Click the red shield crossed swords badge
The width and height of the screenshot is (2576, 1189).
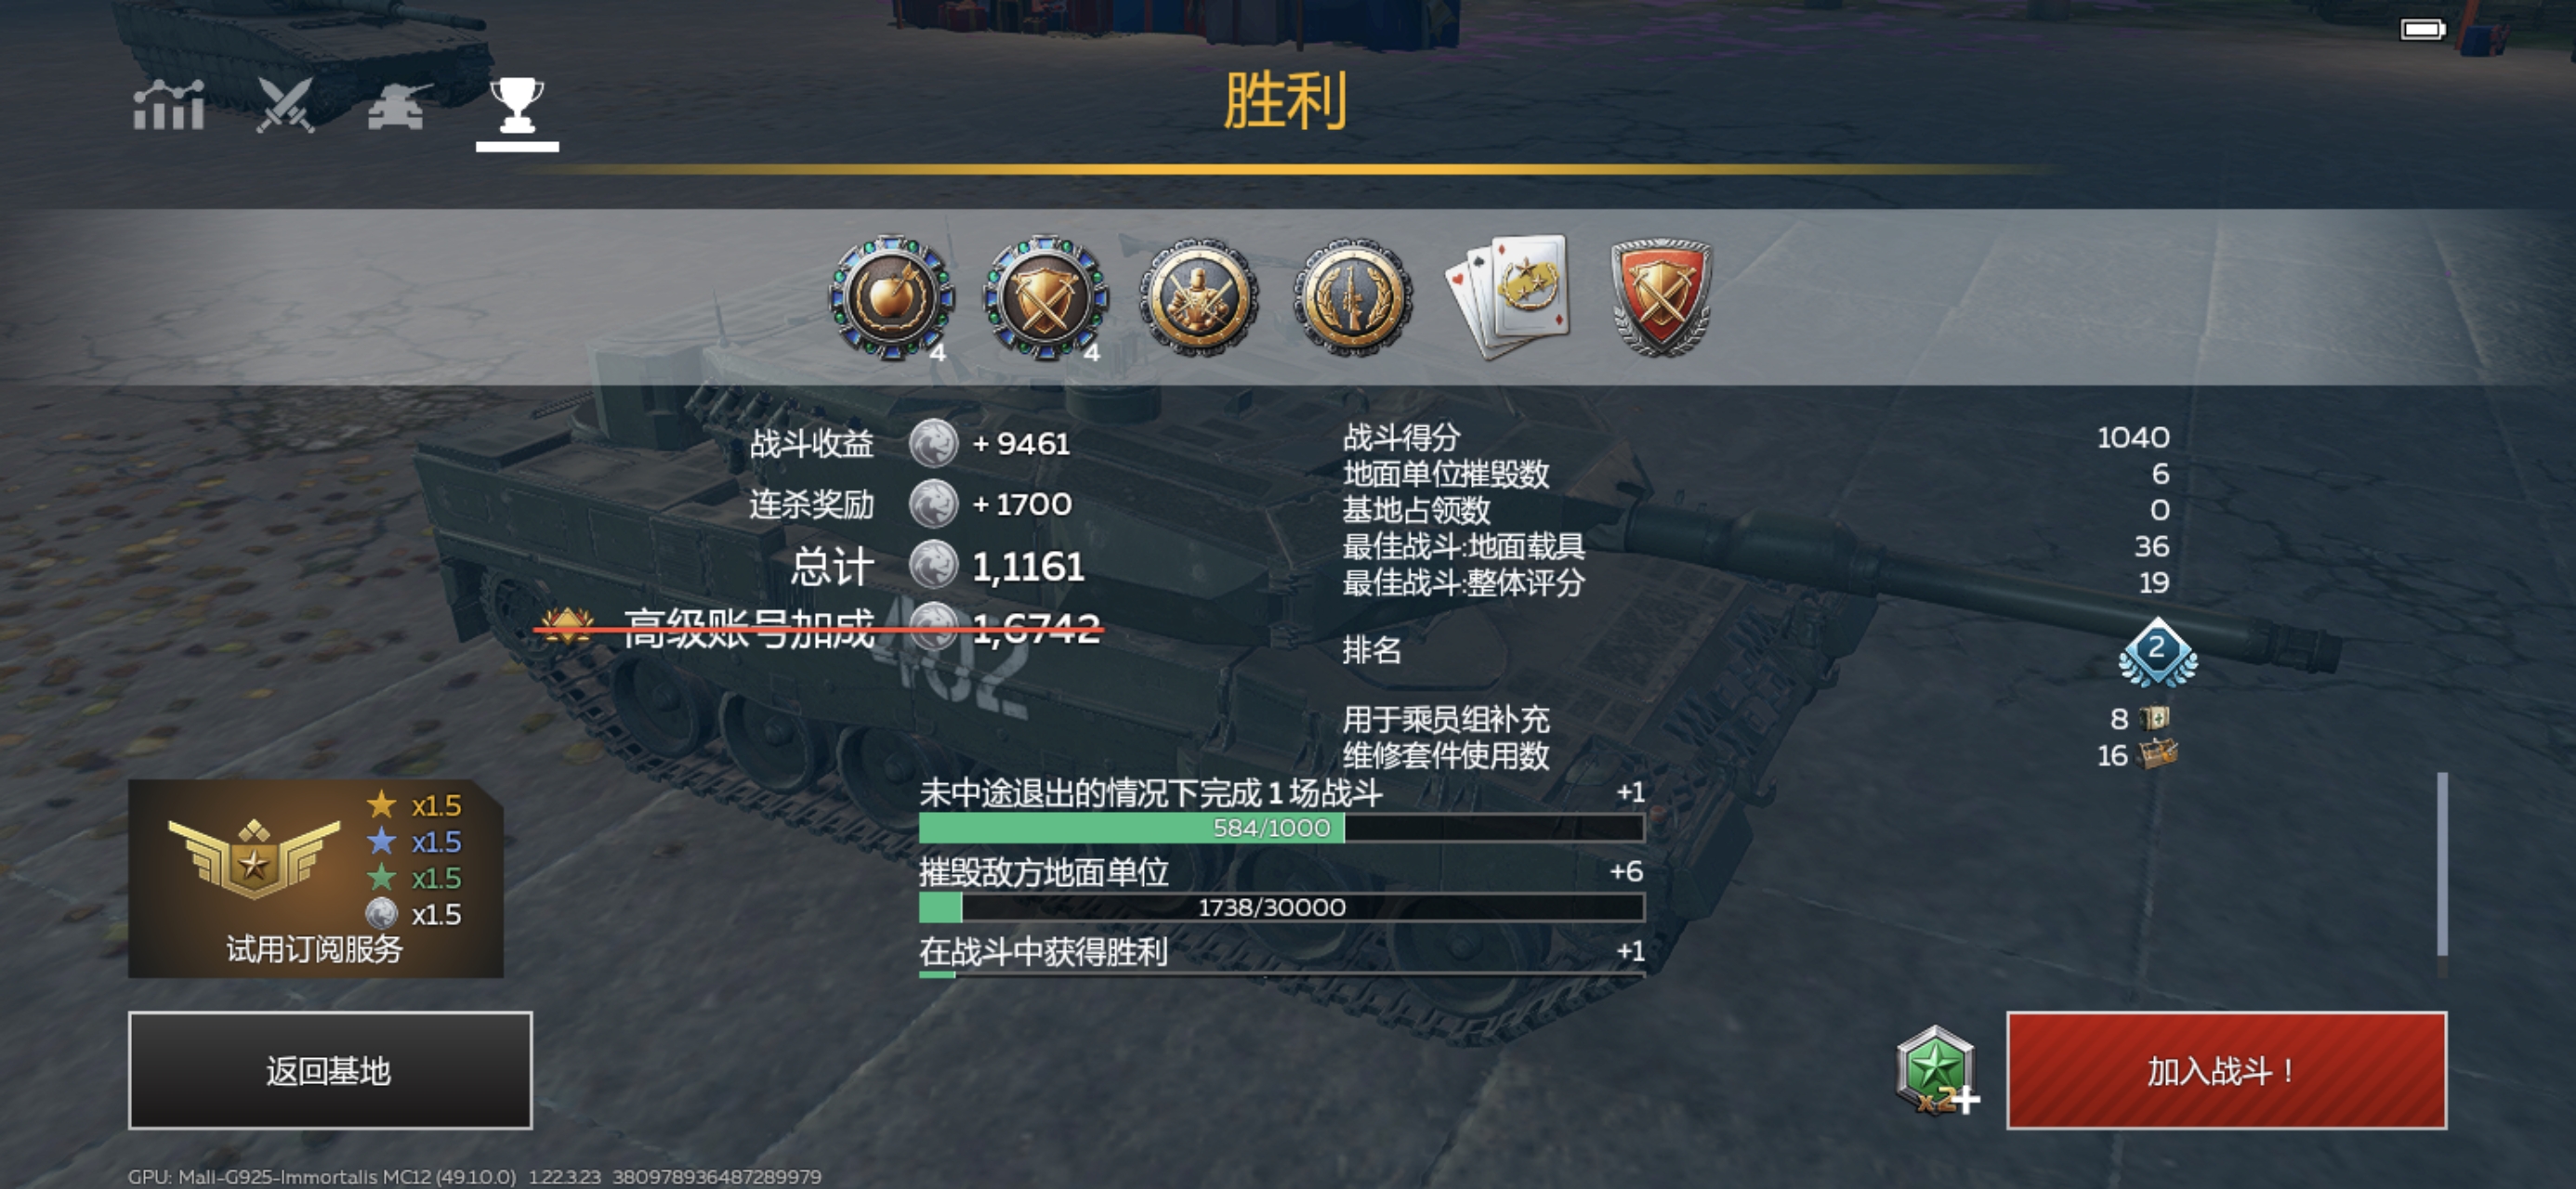tap(1661, 297)
